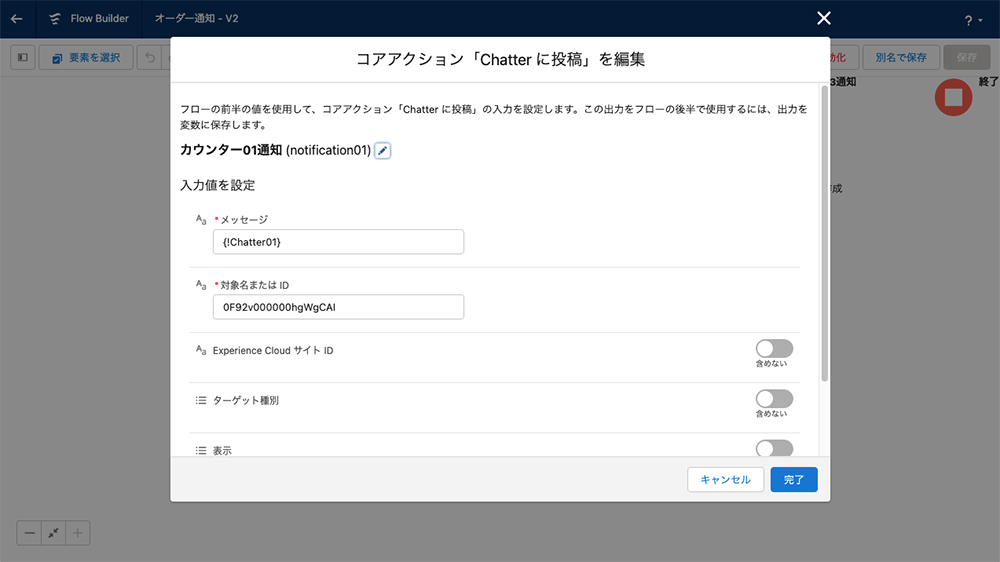Click the 対象名または ID input field

point(338,307)
